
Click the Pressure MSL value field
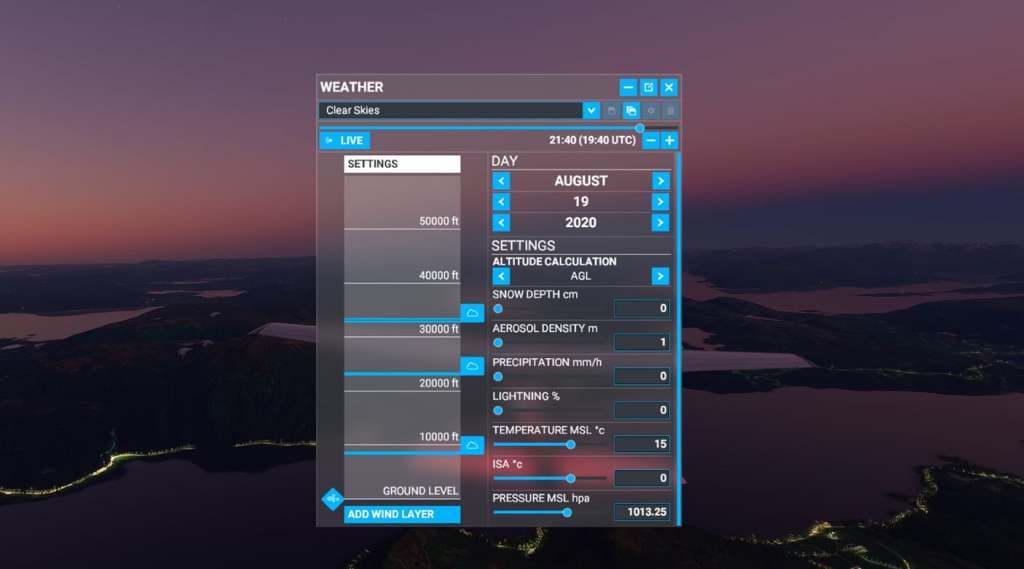coord(642,512)
